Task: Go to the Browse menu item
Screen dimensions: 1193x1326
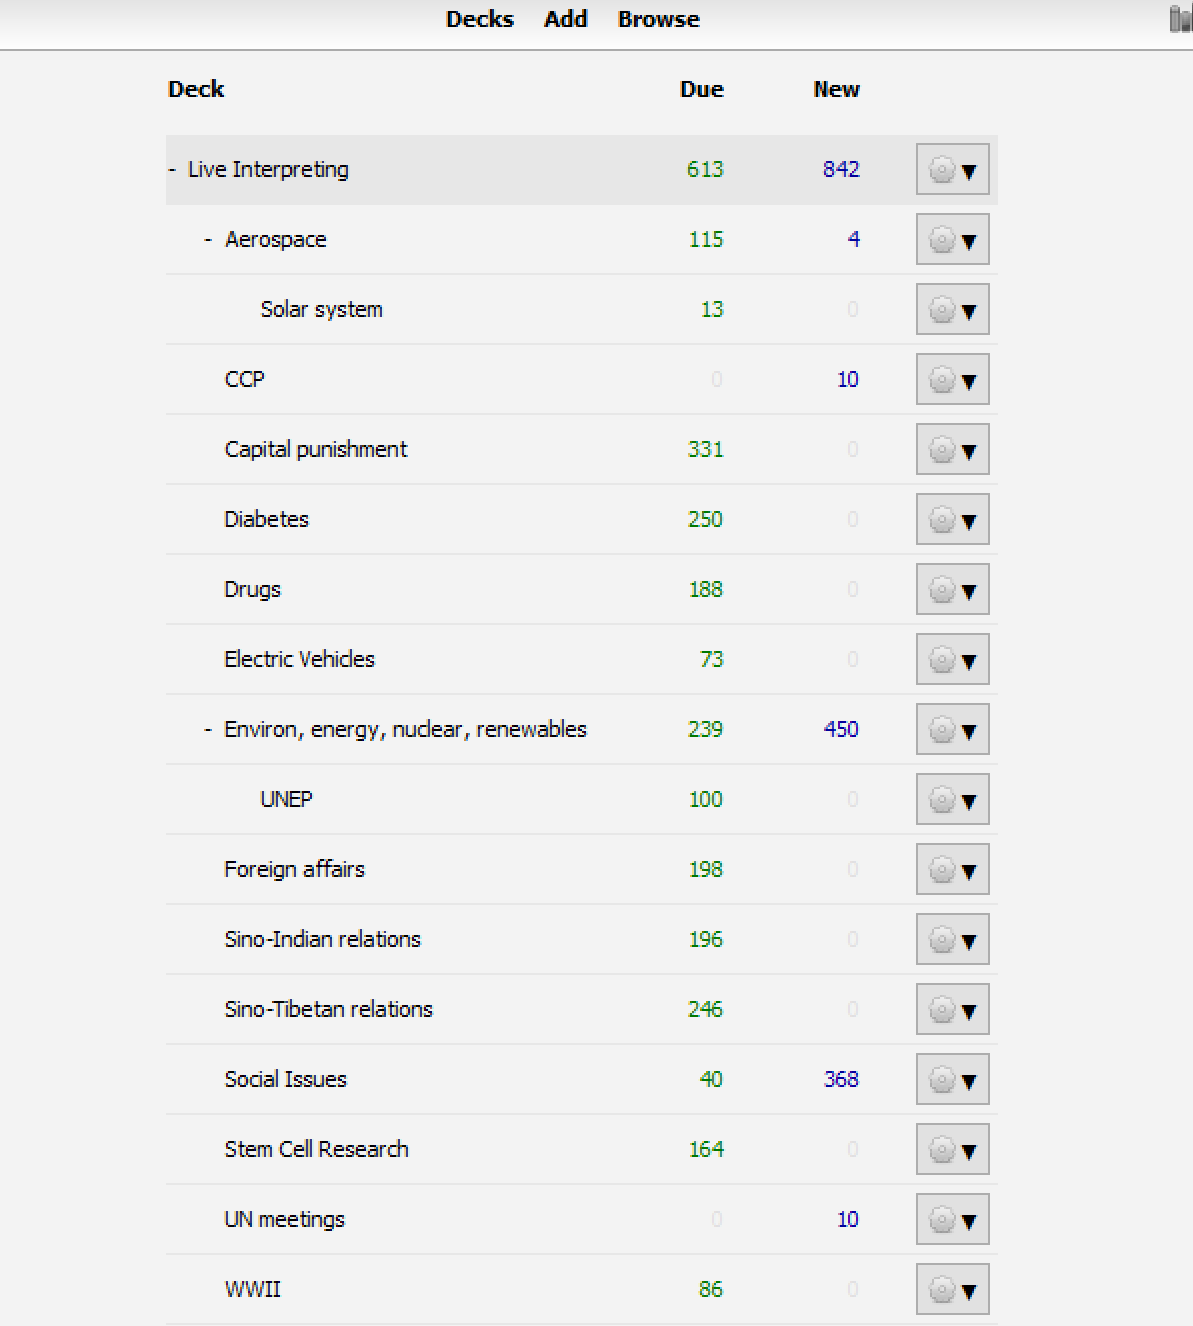Action: pyautogui.click(x=658, y=20)
